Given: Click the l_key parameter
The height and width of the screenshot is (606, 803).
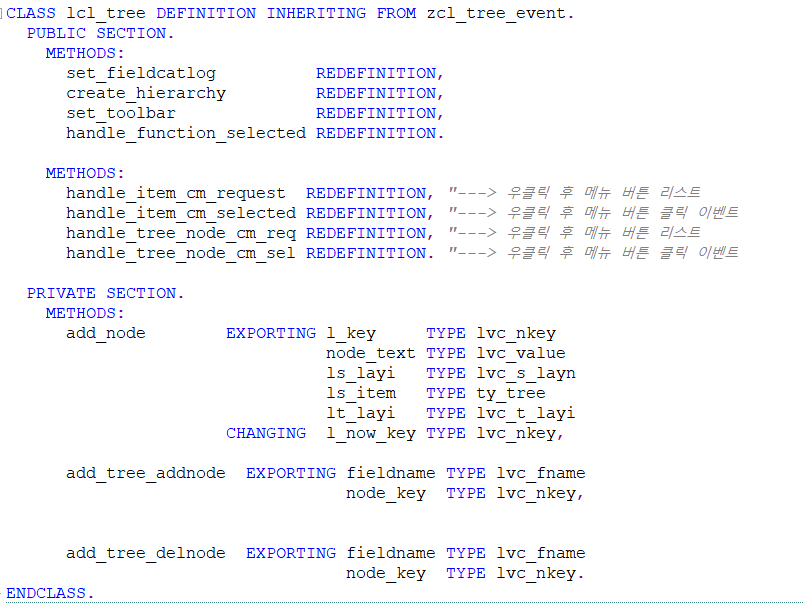Looking at the screenshot, I should click(x=351, y=333).
